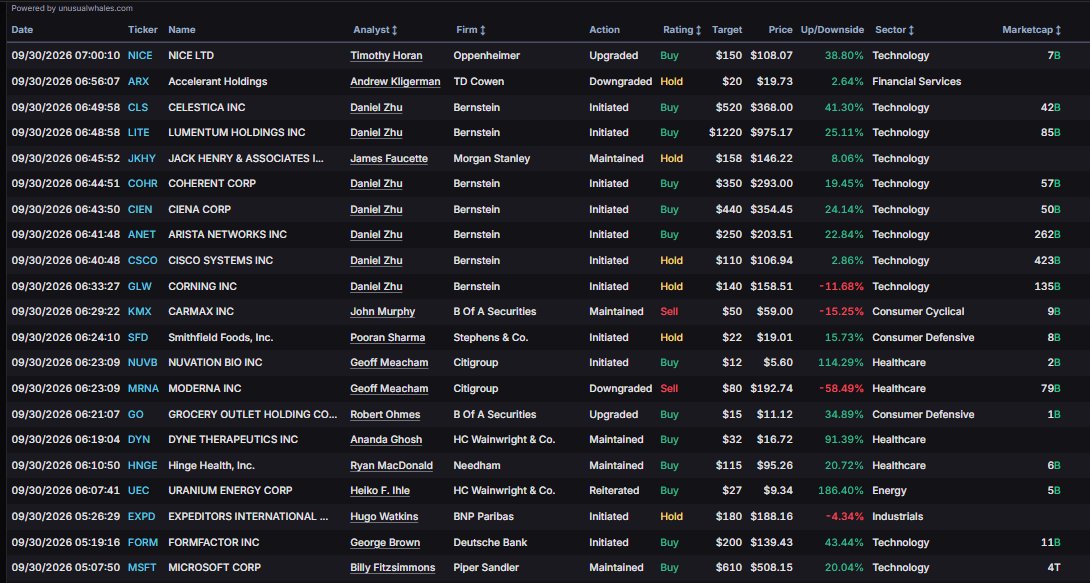Sort table by Firm column arrows
Viewport: 1090px width, 583px height.
[x=482, y=30]
